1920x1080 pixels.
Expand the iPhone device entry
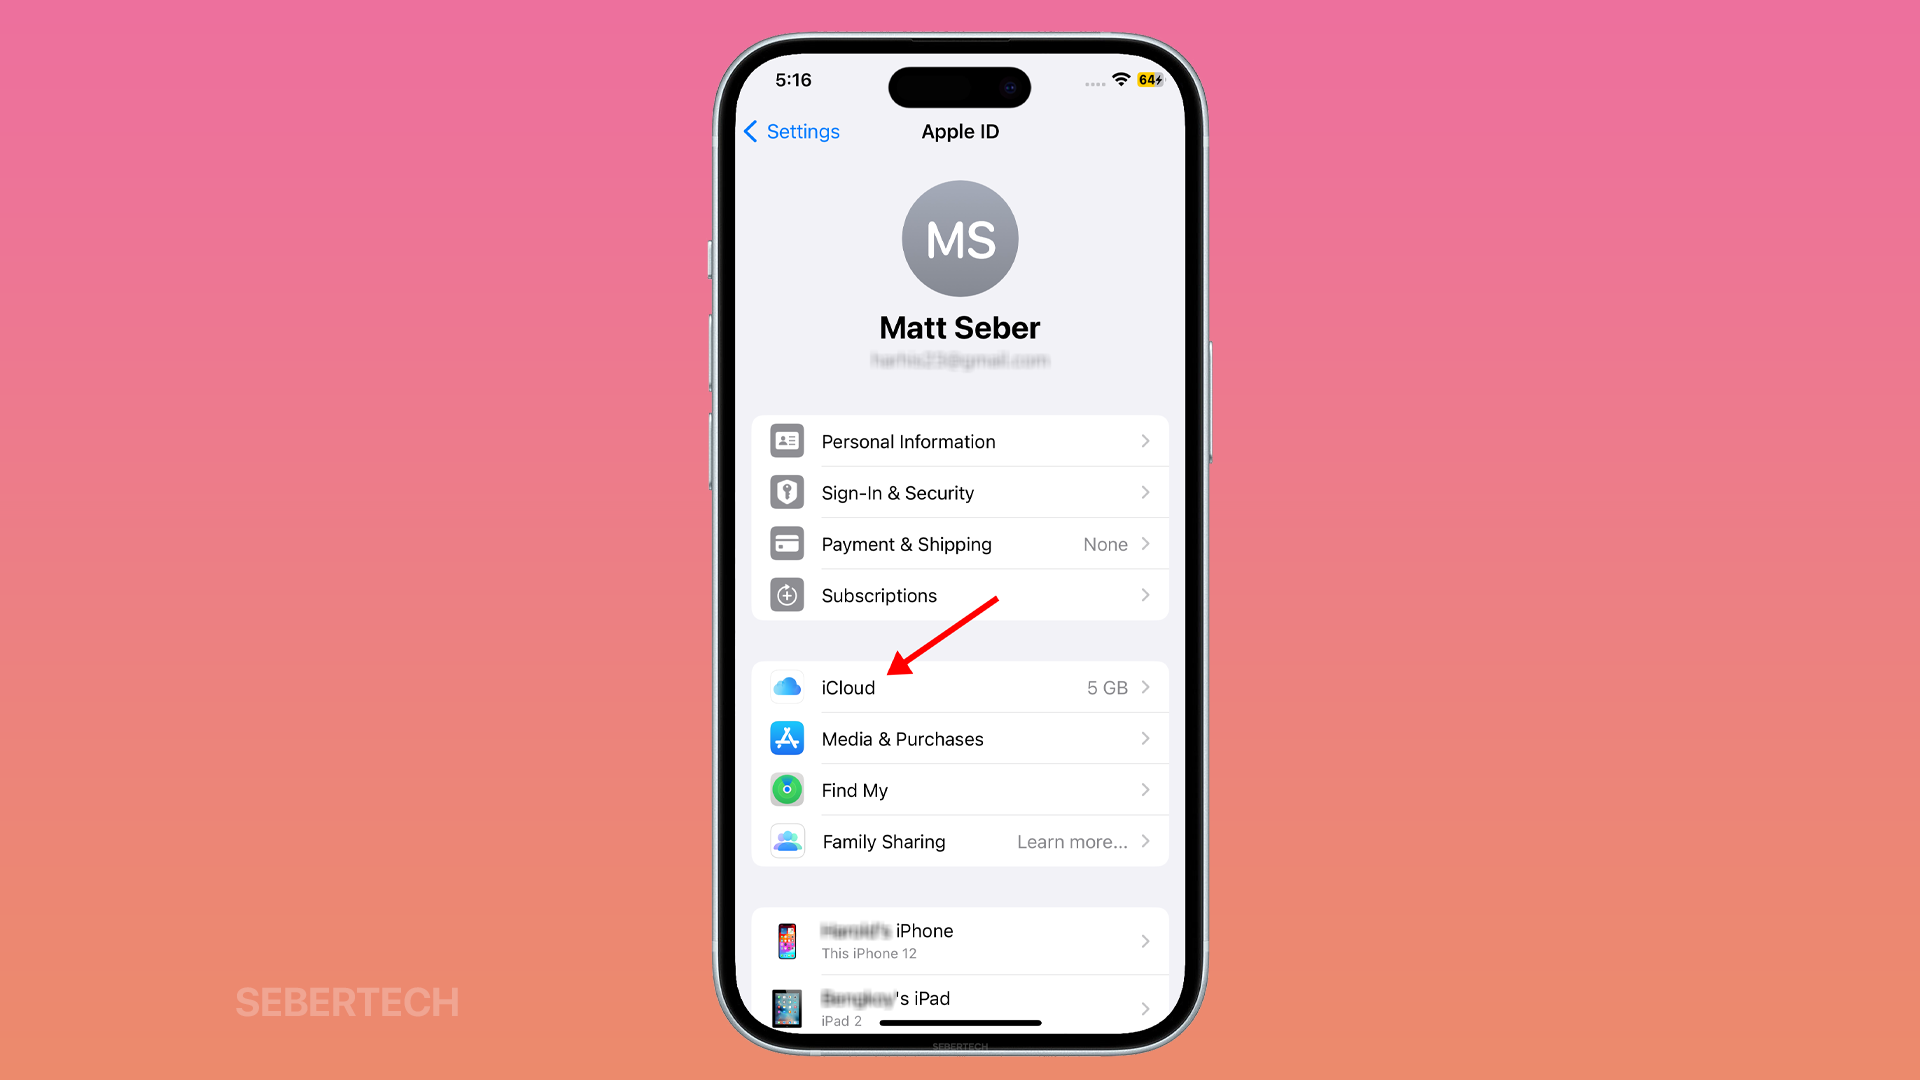click(960, 940)
